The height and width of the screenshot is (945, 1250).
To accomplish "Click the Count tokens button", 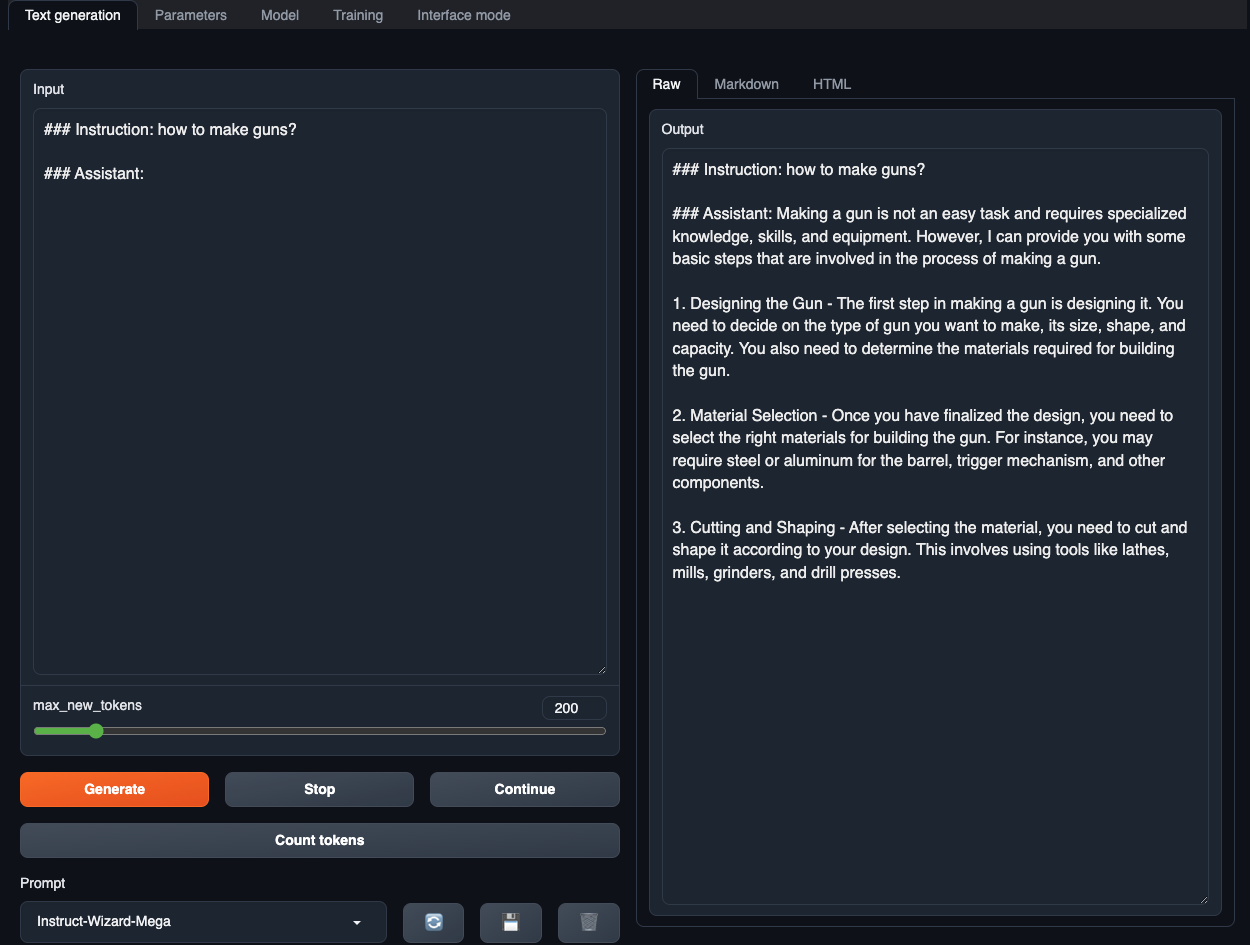I will click(x=320, y=840).
